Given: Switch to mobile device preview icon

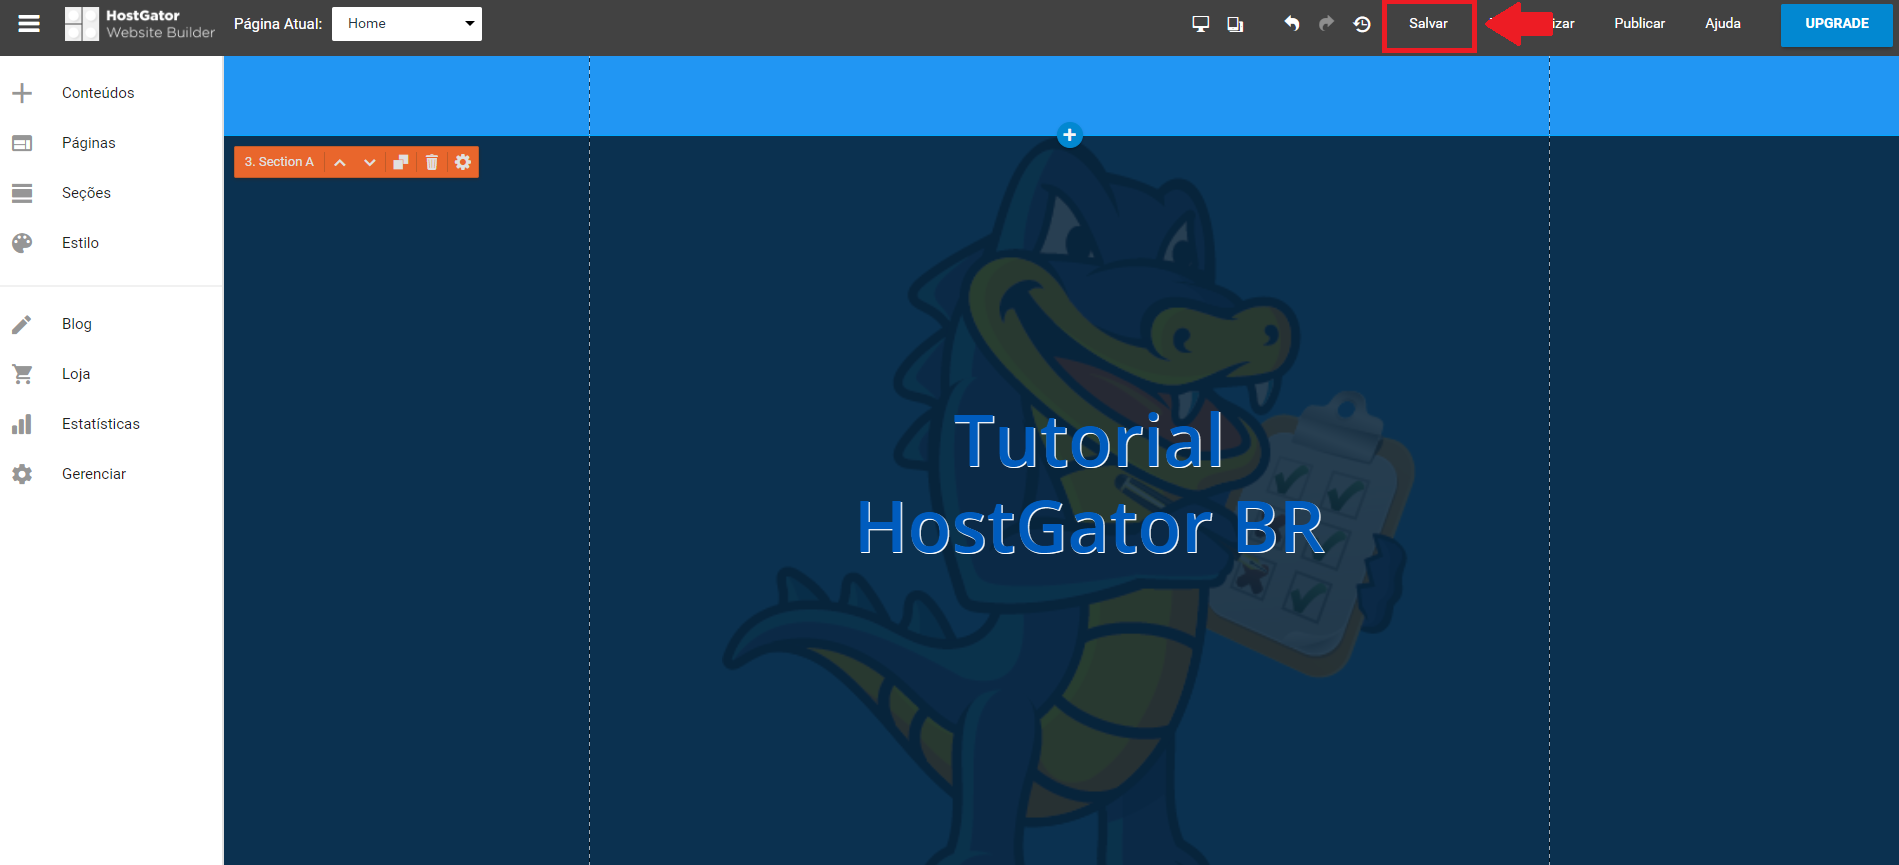Looking at the screenshot, I should click(1236, 24).
